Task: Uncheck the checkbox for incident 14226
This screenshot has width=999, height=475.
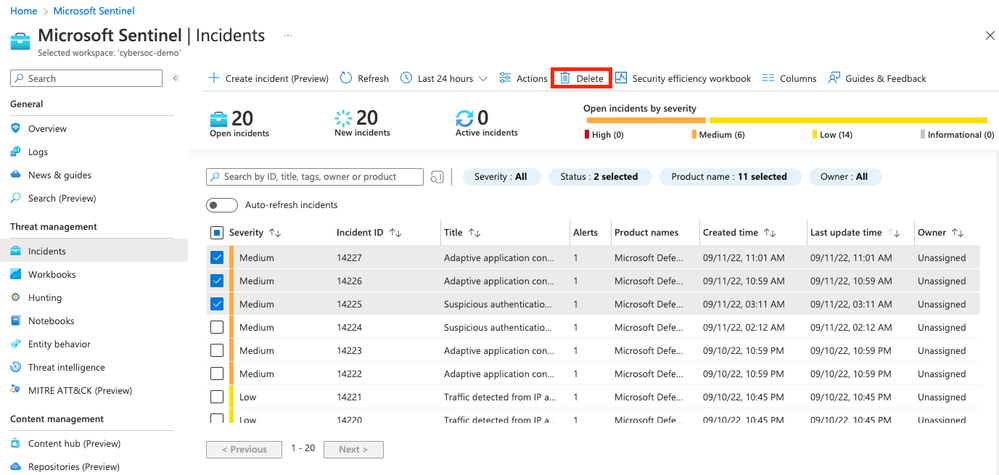Action: pyautogui.click(x=217, y=281)
